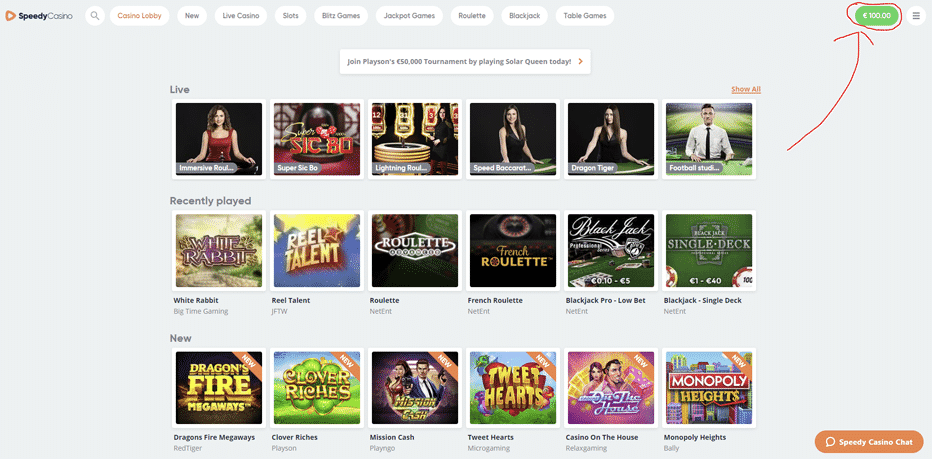Open Clover Riches game thumbnail
The image size is (932, 459).
tap(317, 388)
